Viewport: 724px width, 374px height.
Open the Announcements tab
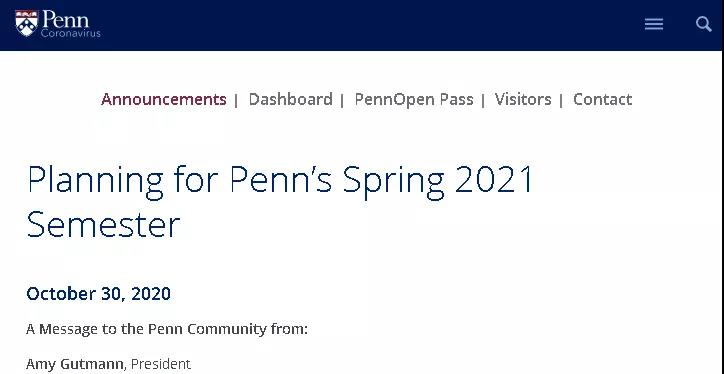point(164,99)
